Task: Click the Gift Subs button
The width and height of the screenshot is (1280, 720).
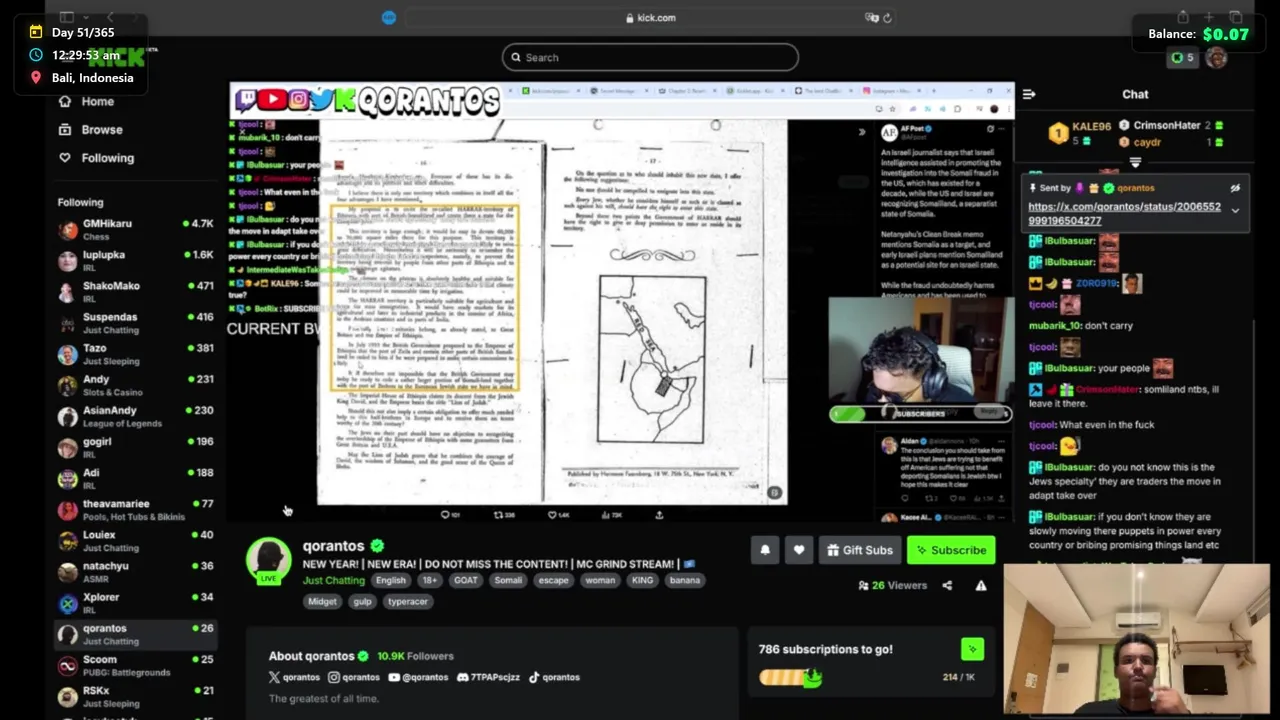Action: click(860, 550)
